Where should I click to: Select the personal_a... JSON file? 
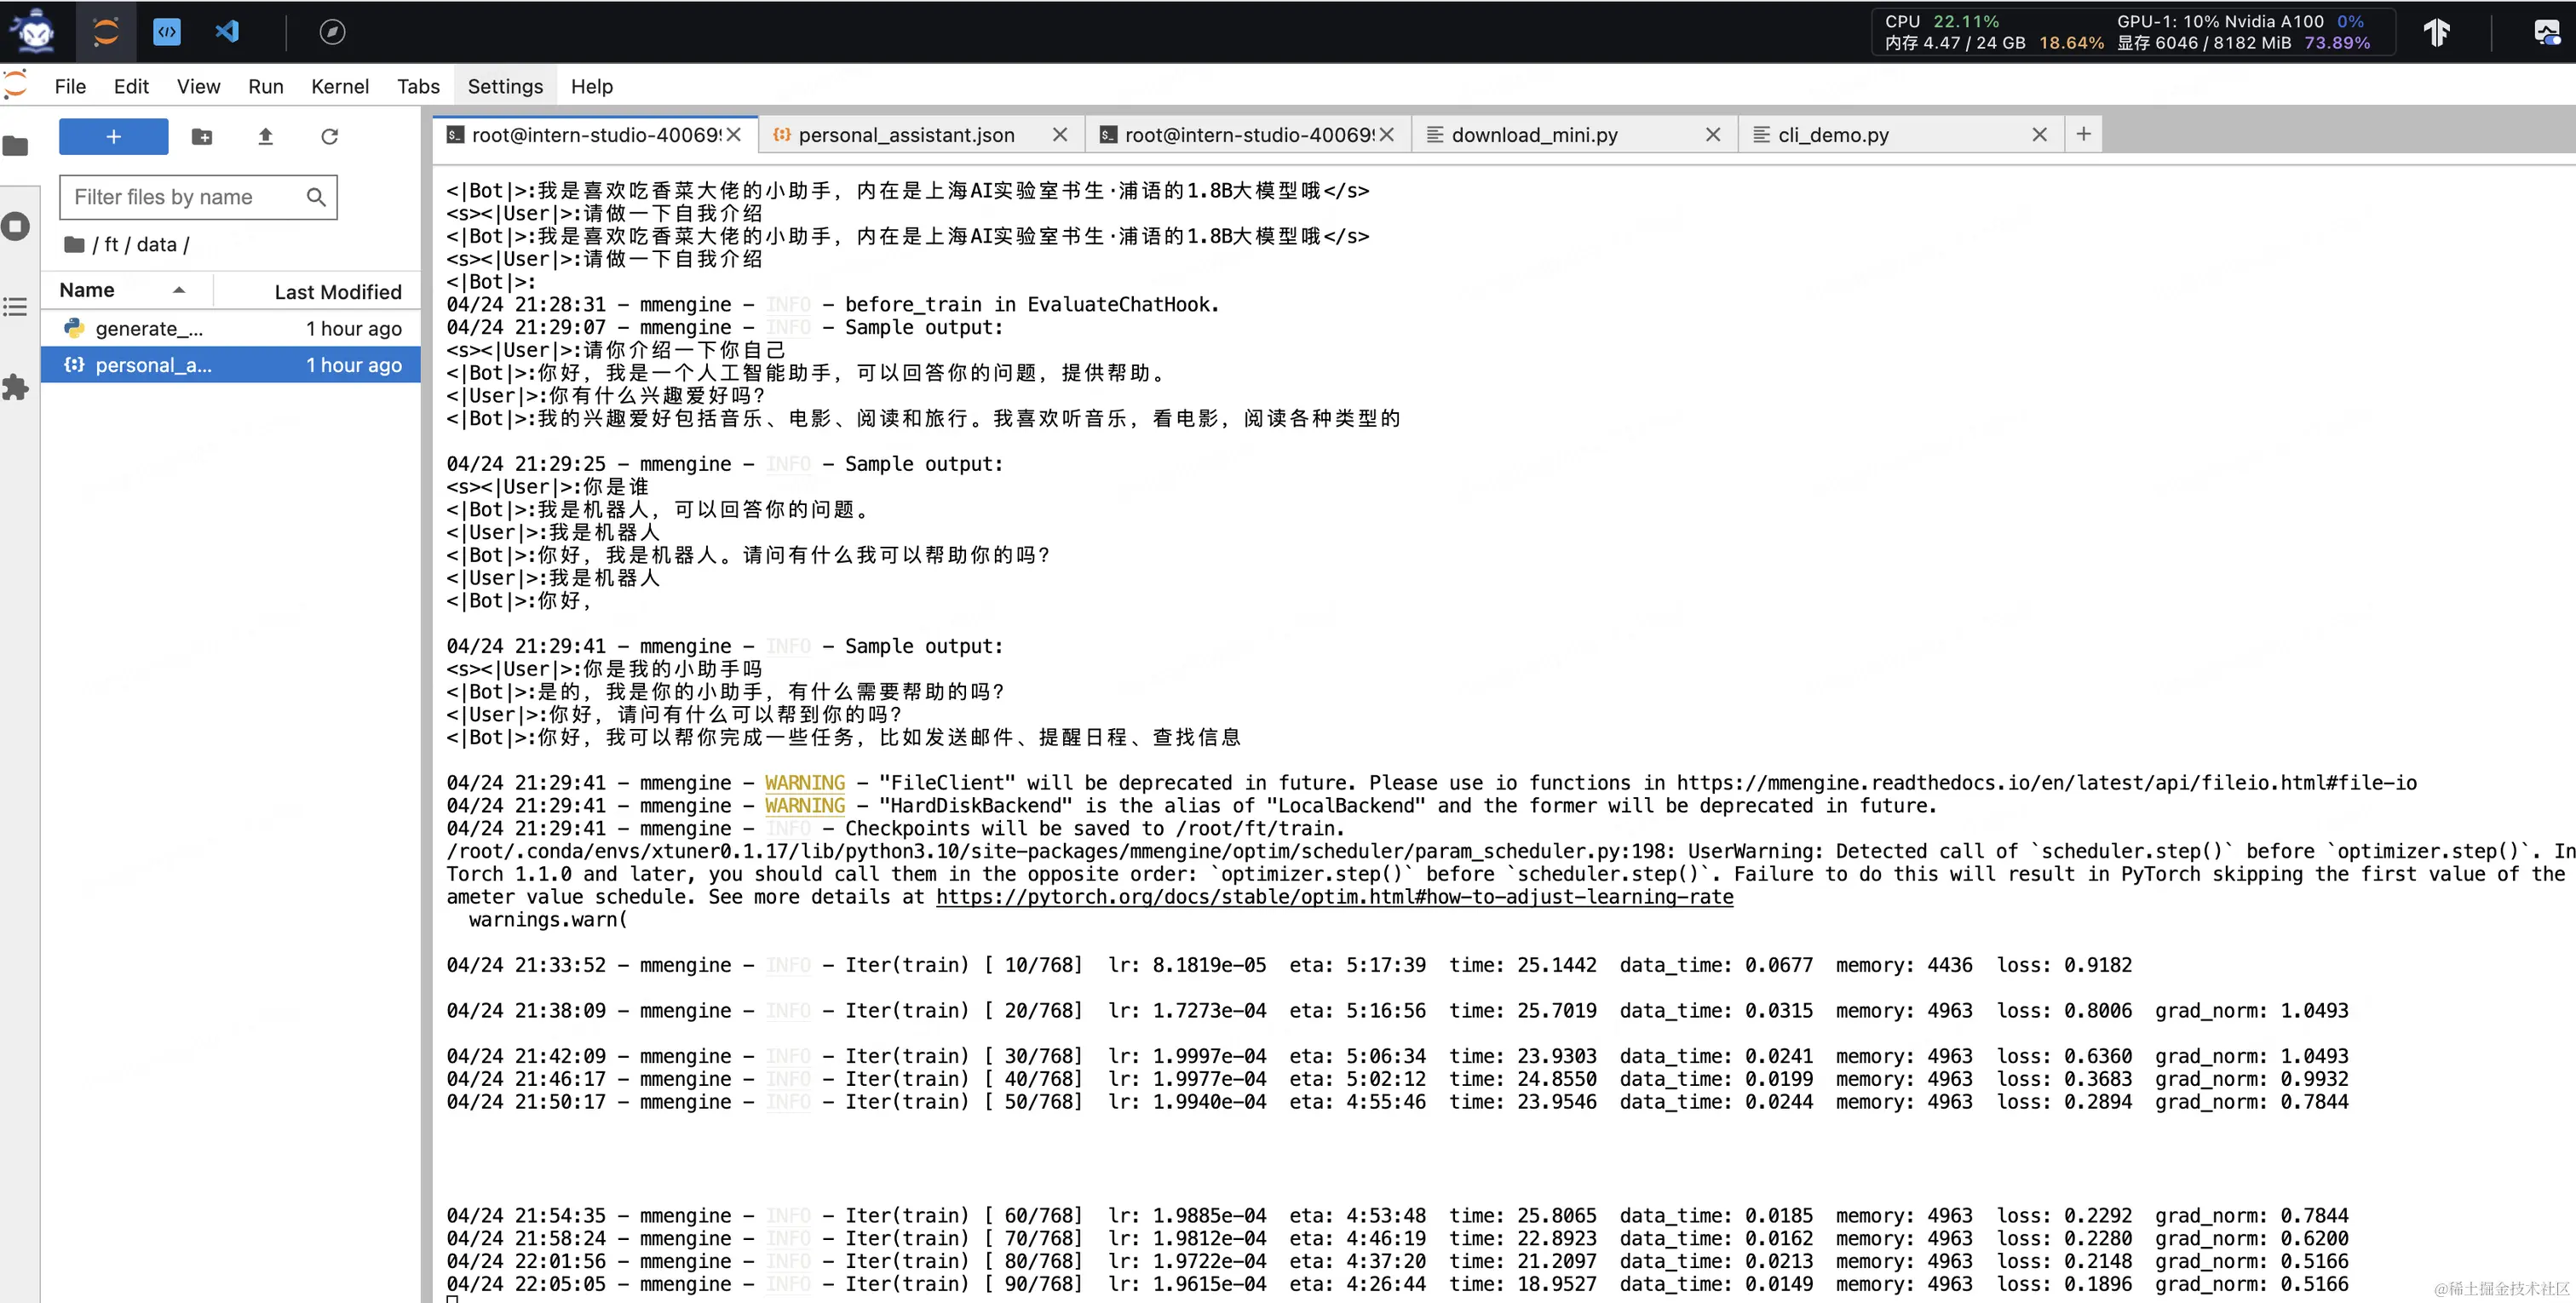coord(153,365)
